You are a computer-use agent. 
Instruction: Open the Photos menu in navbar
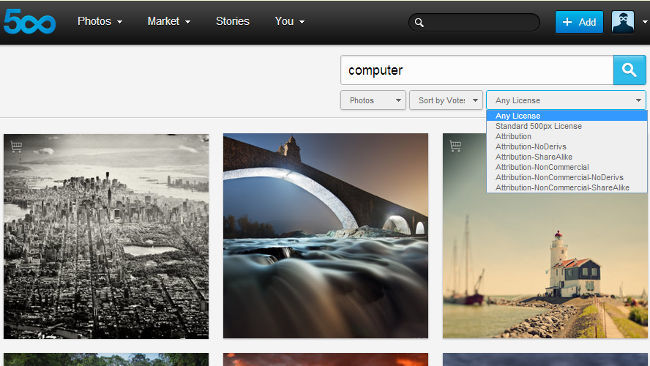(99, 21)
